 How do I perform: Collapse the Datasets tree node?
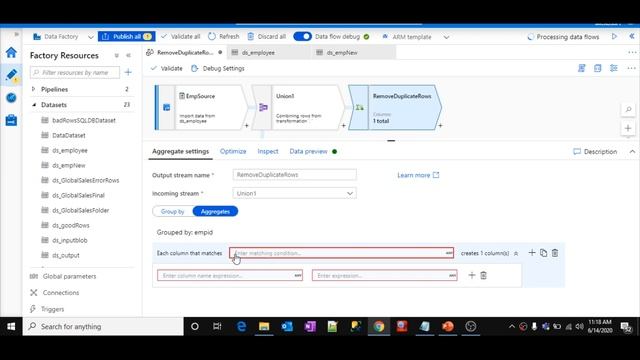coord(33,104)
